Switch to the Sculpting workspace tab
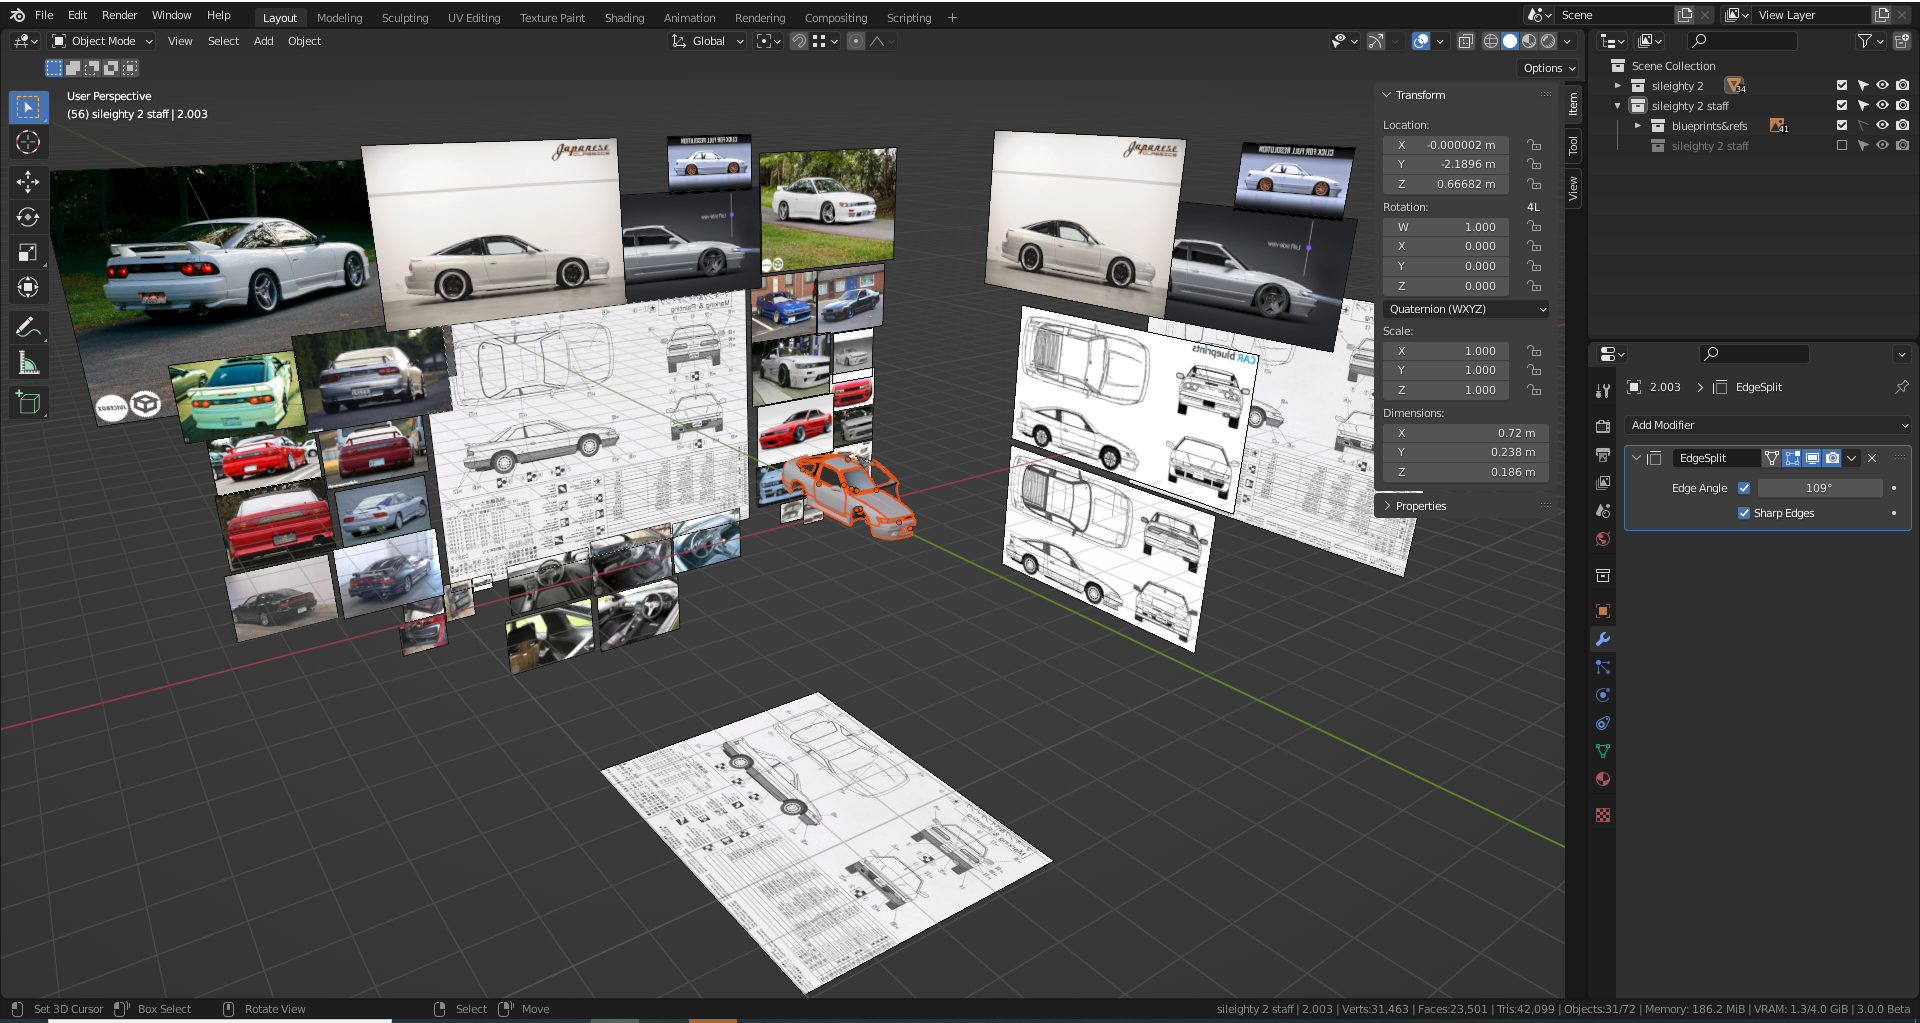This screenshot has height=1023, width=1920. tap(404, 18)
